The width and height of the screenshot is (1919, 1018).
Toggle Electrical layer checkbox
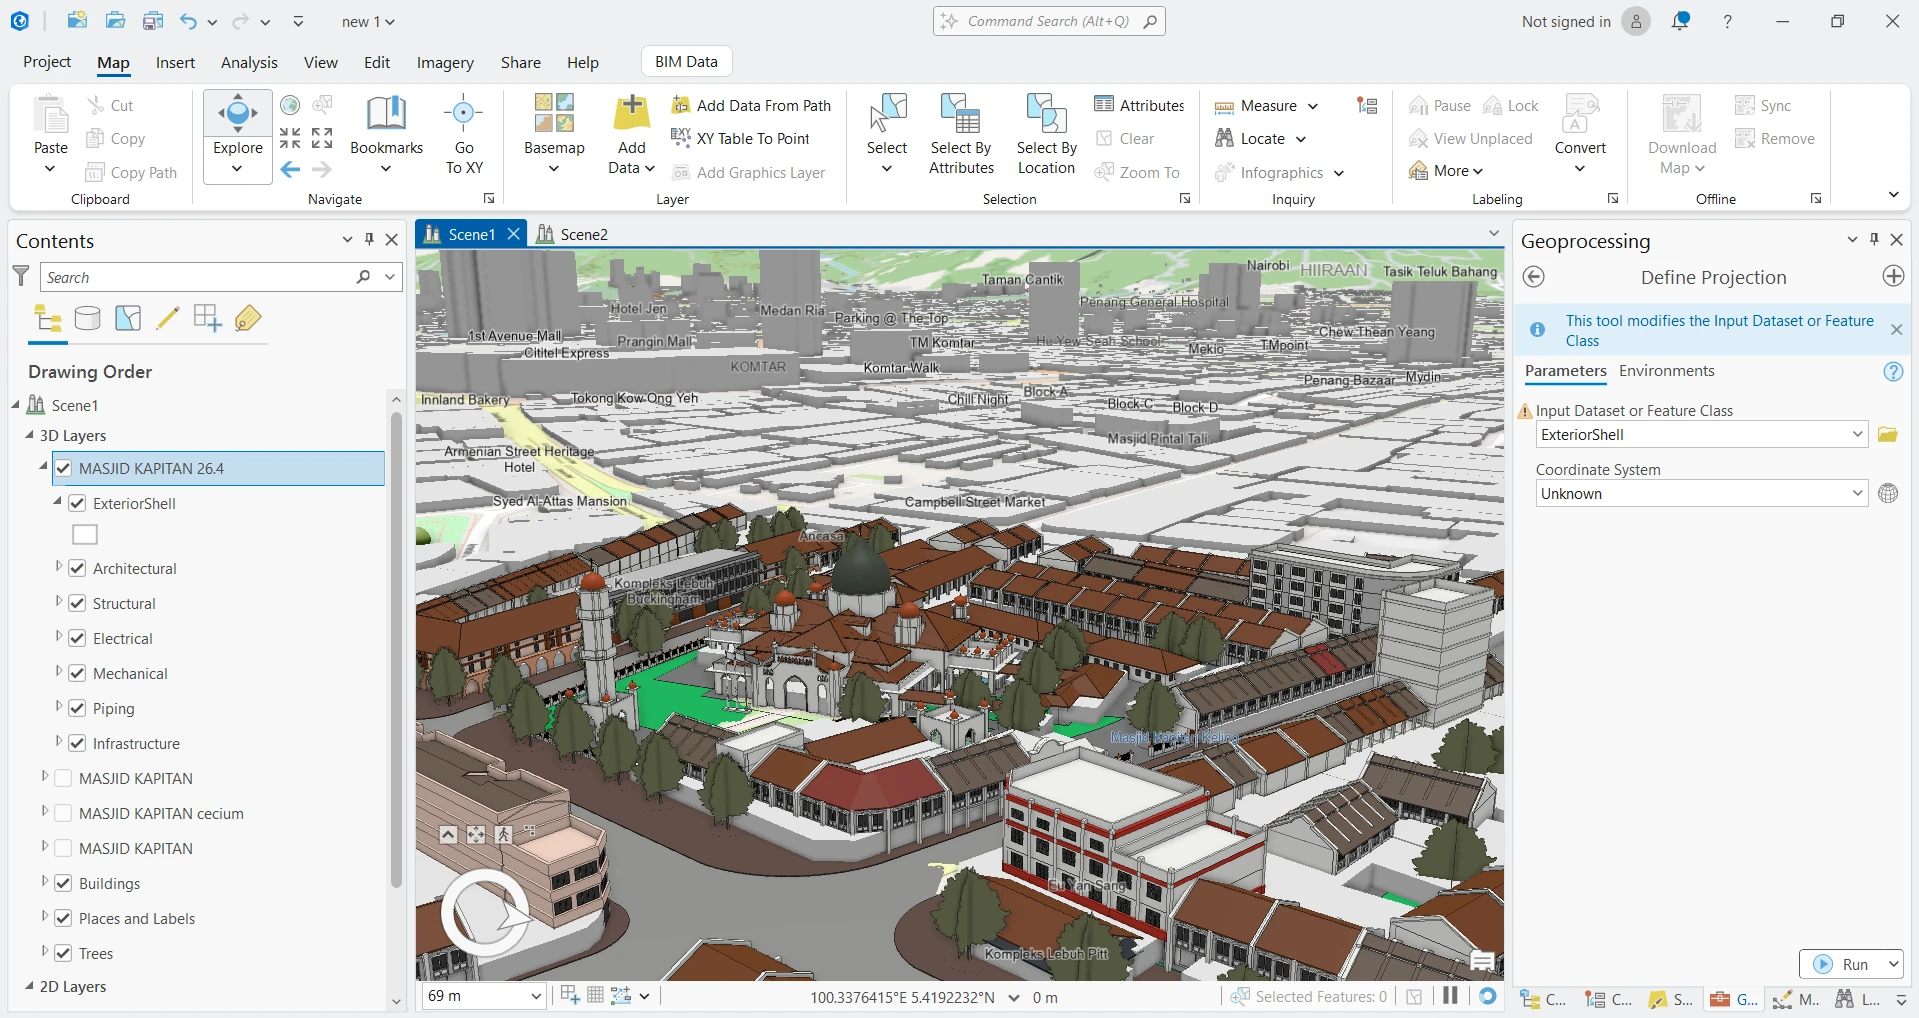[x=77, y=638]
